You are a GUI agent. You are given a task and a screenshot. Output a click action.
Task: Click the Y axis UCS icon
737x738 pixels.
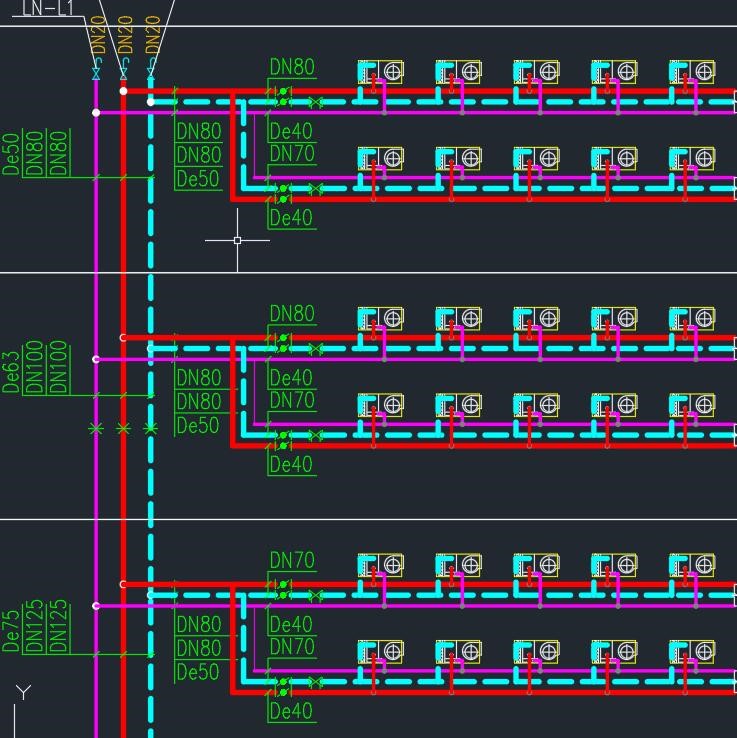click(x=23, y=692)
